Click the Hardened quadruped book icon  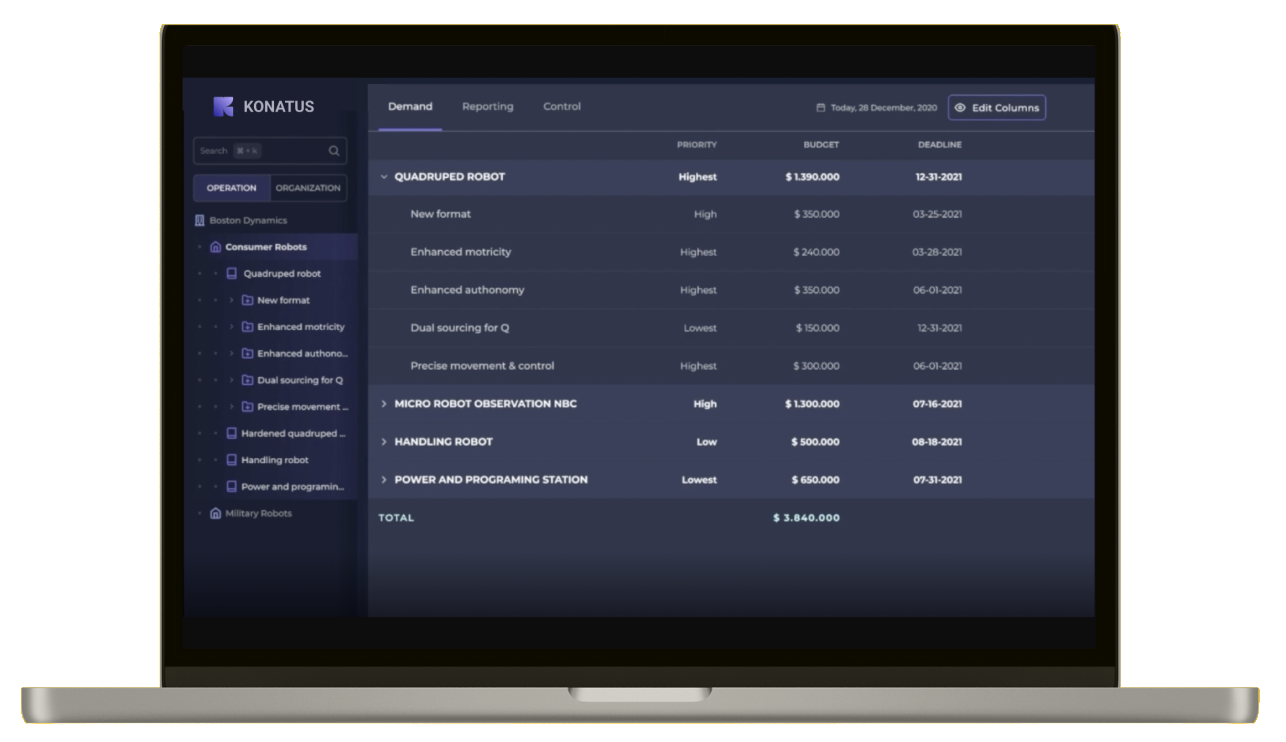tap(232, 434)
